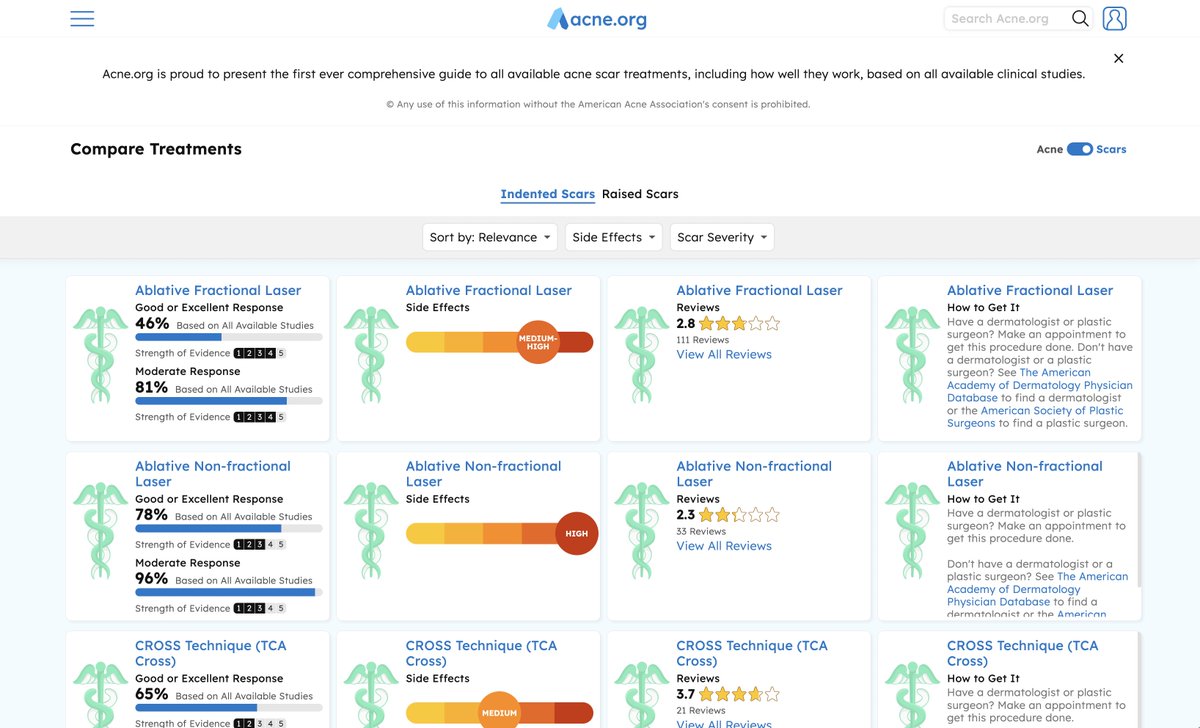Open the Scar Severity filter dropdown
The height and width of the screenshot is (728, 1200).
tap(722, 237)
